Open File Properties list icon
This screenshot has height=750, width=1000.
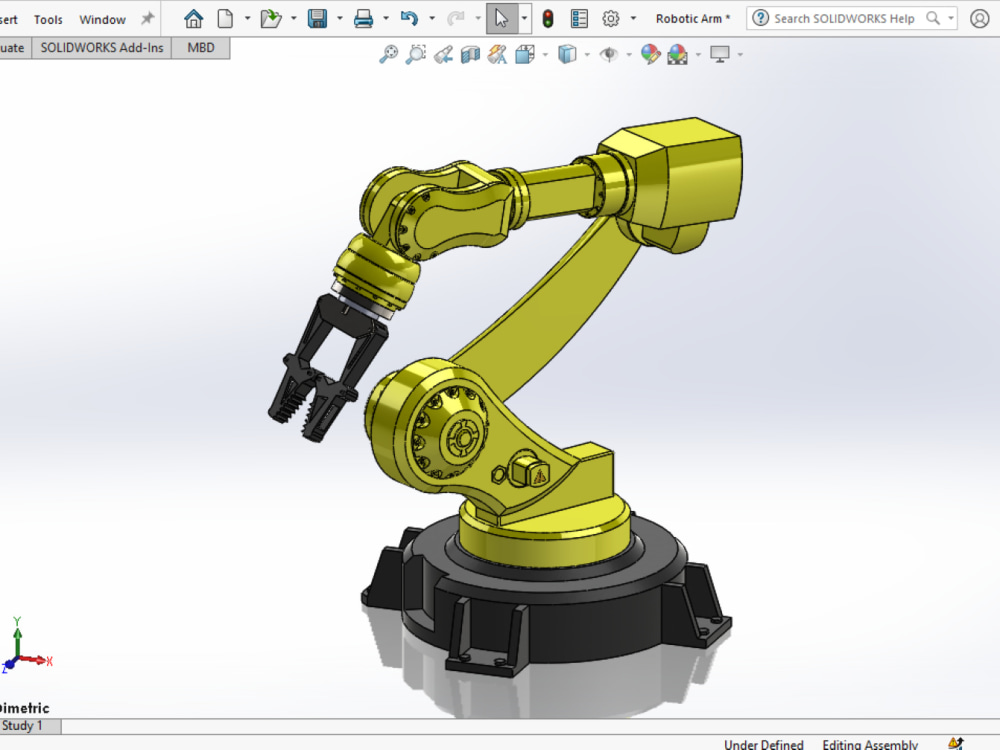pos(579,18)
